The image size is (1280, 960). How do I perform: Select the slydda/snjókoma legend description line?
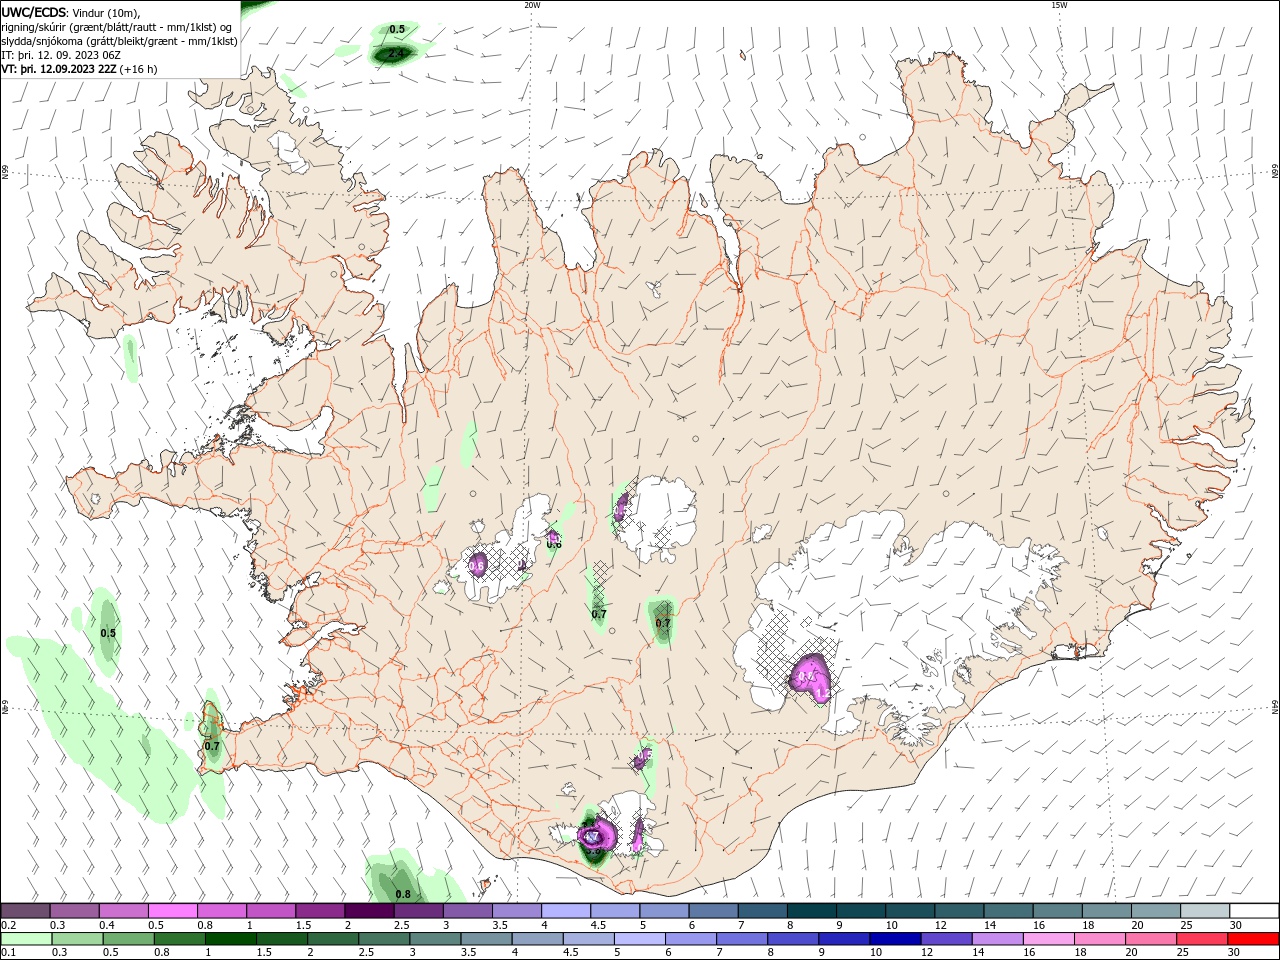point(119,41)
